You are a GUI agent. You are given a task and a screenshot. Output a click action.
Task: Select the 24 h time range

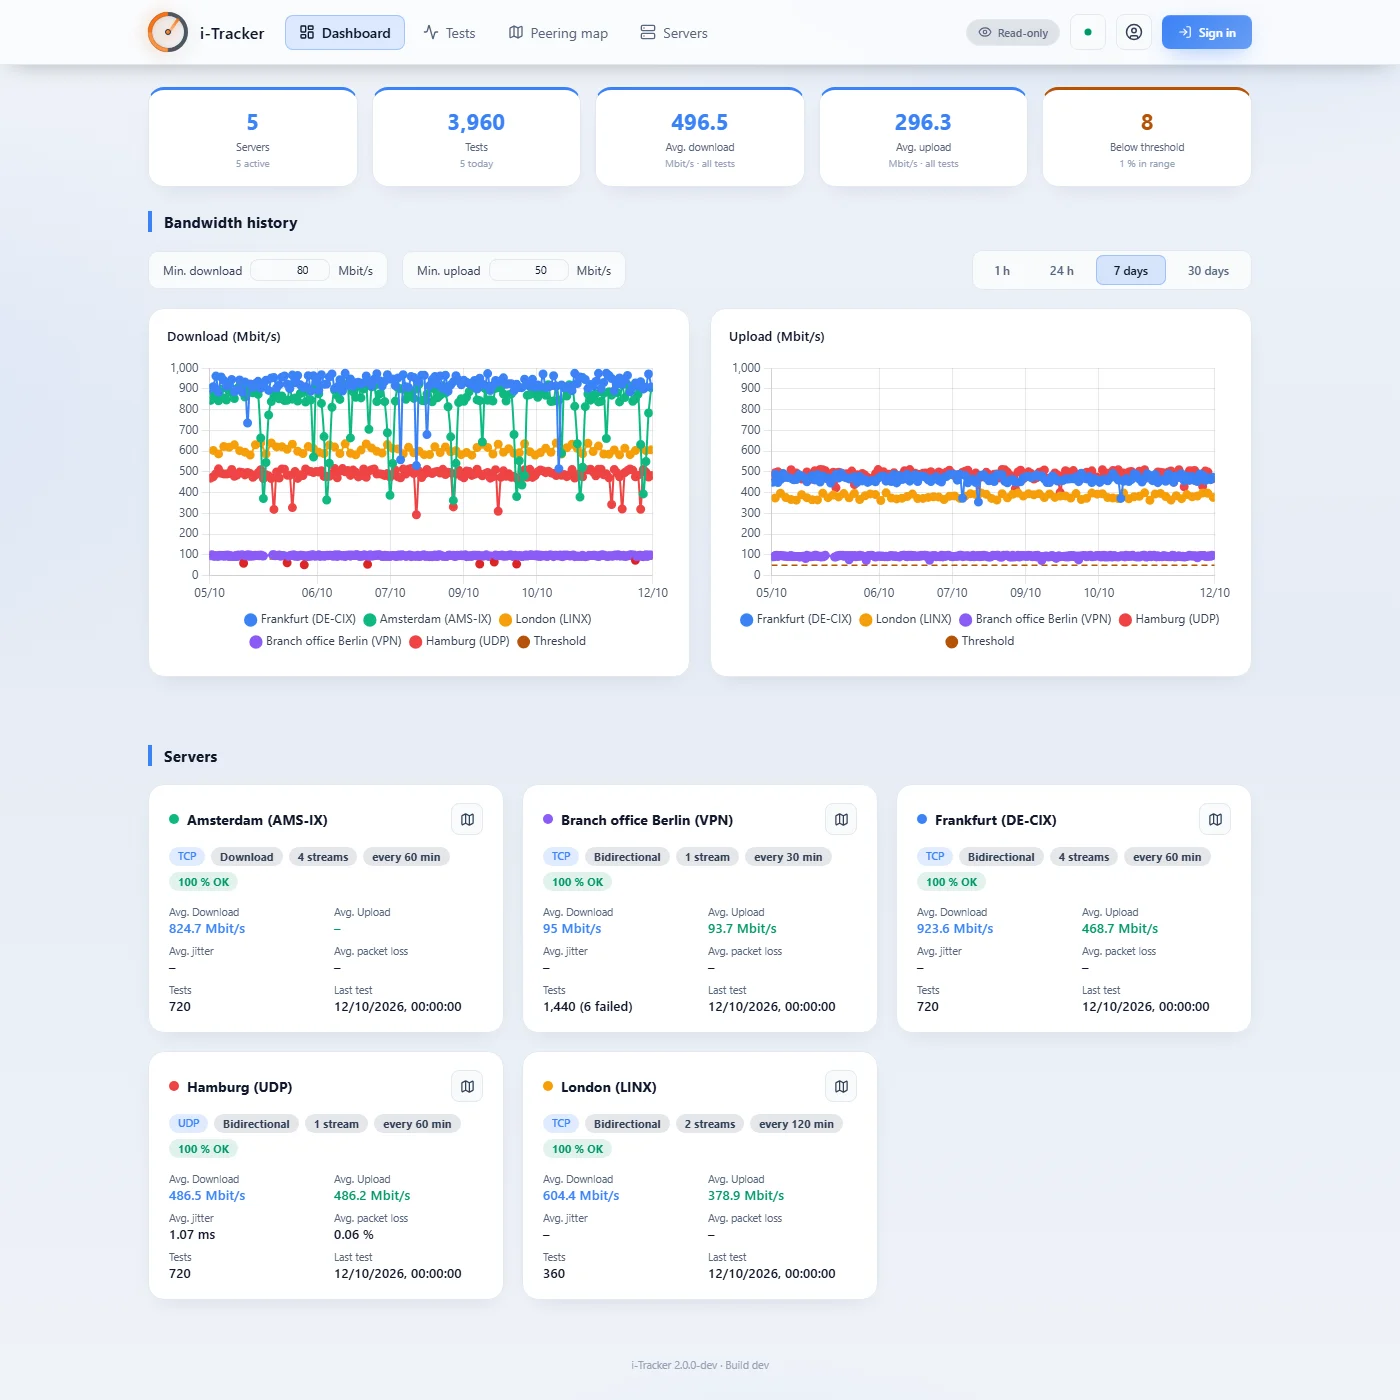click(x=1062, y=271)
